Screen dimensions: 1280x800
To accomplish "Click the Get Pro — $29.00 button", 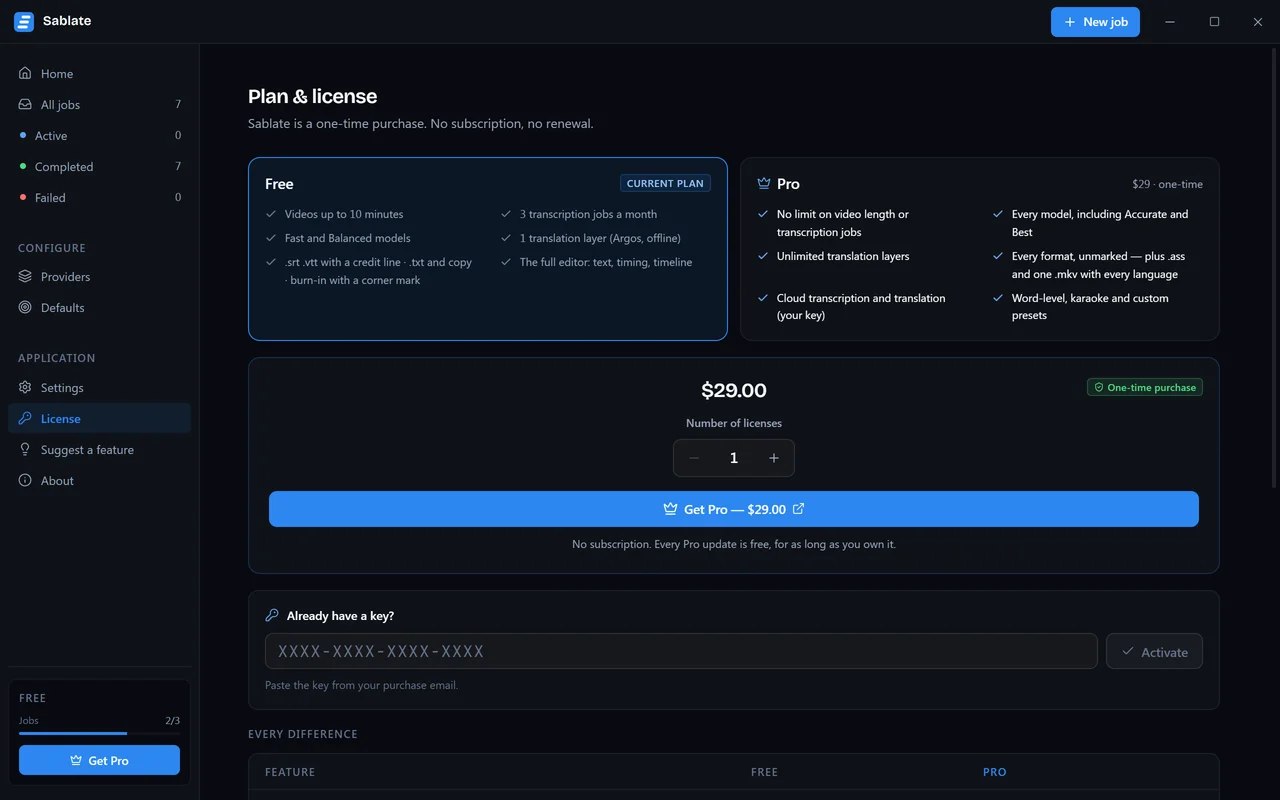I will [734, 509].
